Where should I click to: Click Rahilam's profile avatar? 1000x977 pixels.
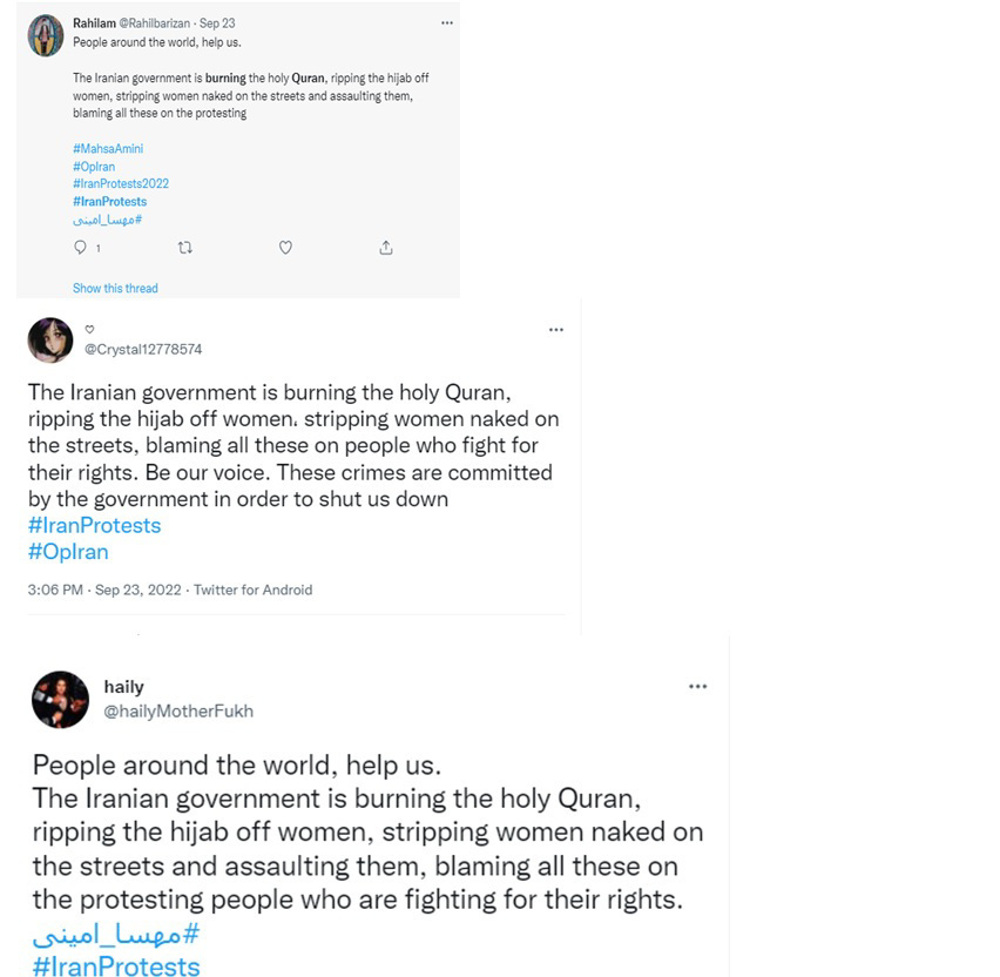45,36
